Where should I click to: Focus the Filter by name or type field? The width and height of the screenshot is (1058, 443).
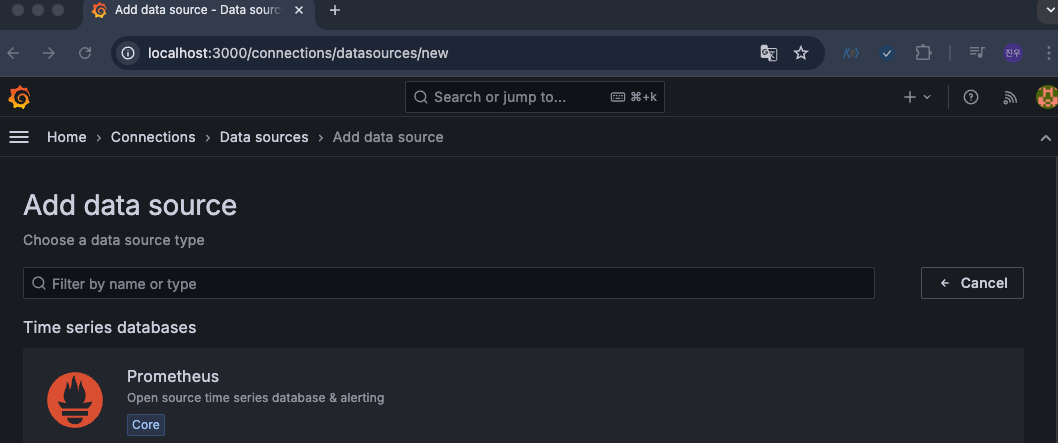point(449,283)
